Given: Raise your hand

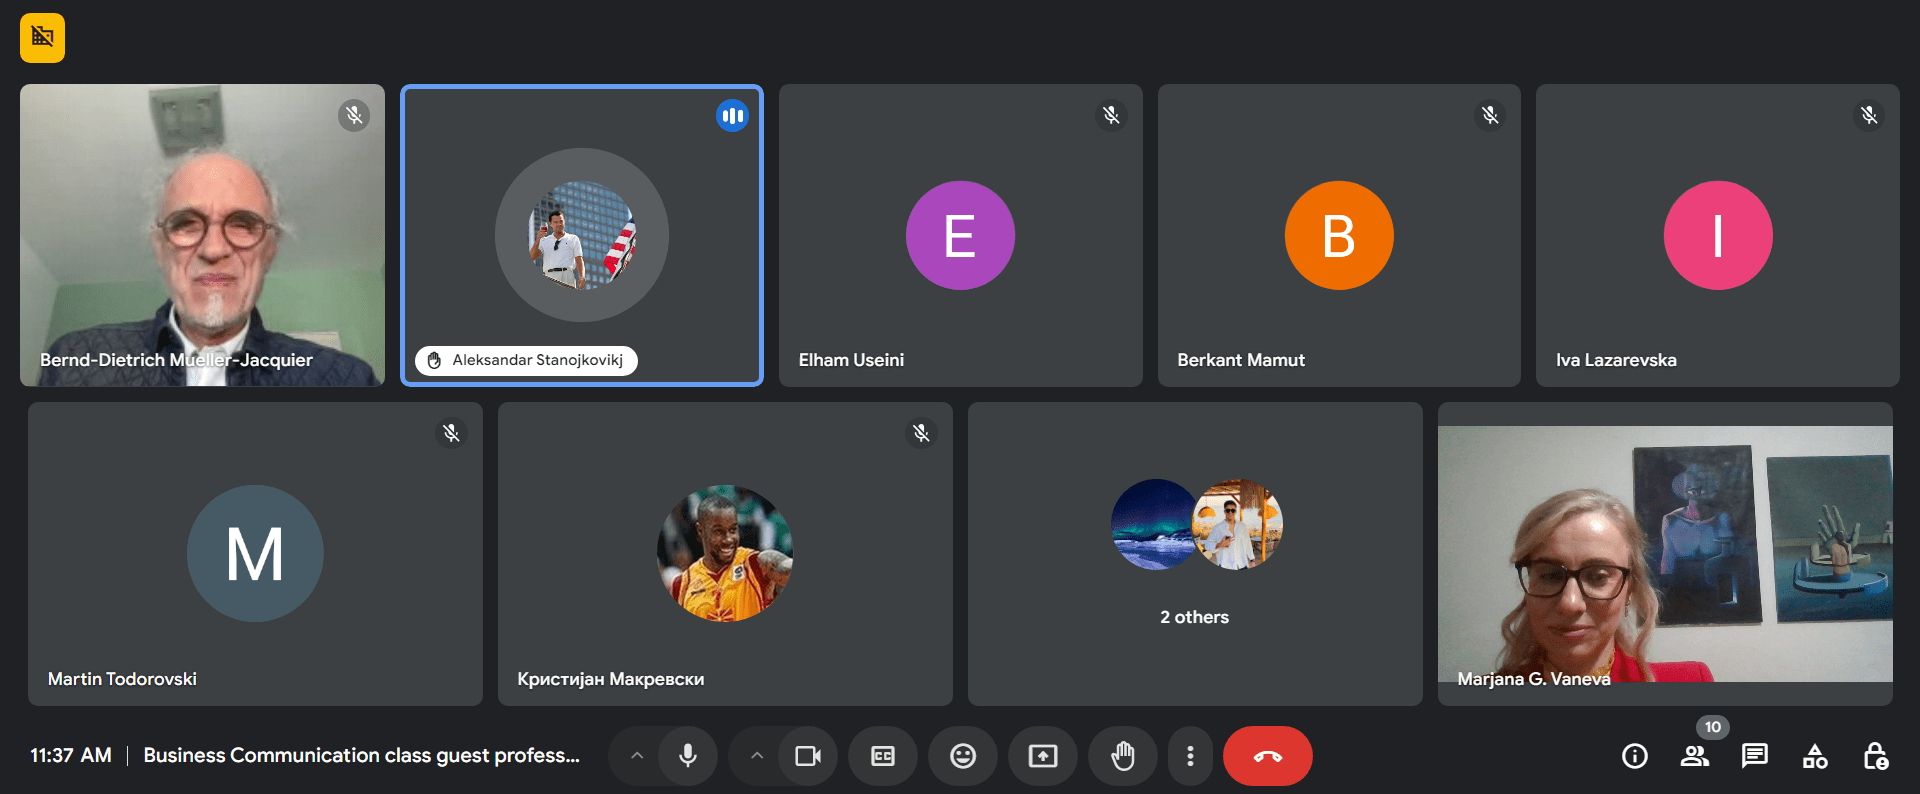Looking at the screenshot, I should click(x=1122, y=756).
